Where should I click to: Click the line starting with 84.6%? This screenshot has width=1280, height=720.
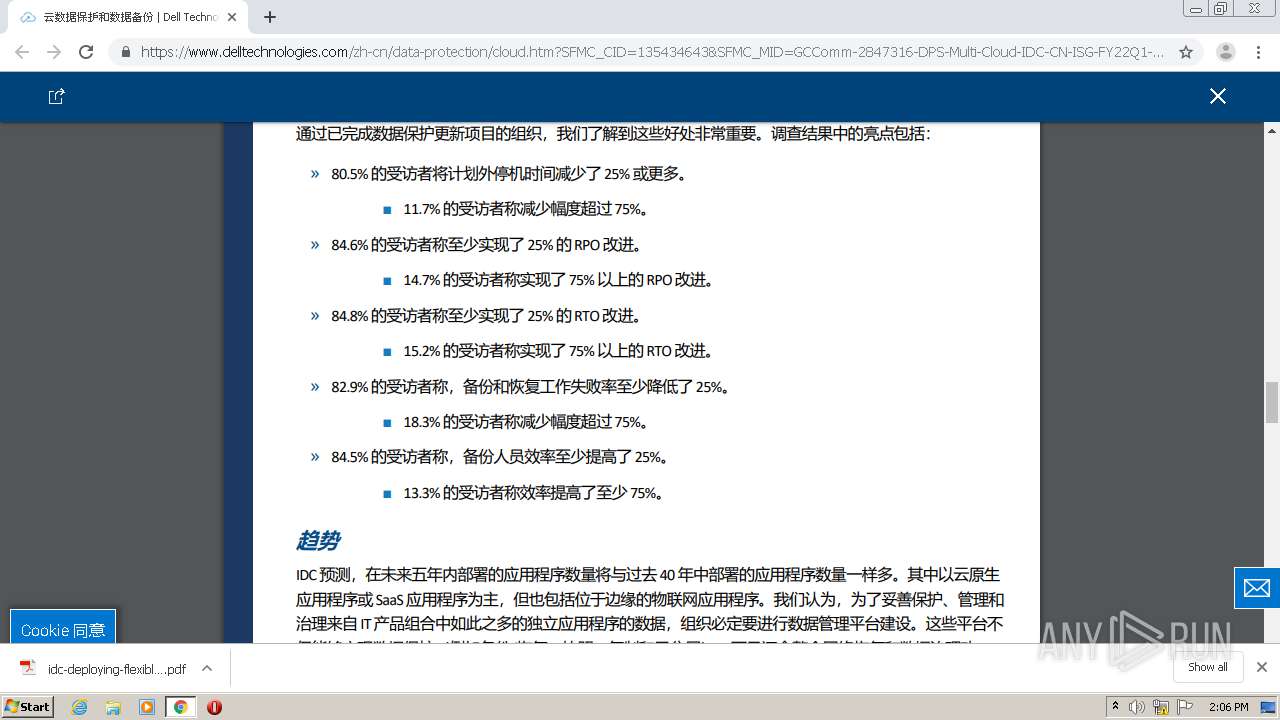click(486, 245)
